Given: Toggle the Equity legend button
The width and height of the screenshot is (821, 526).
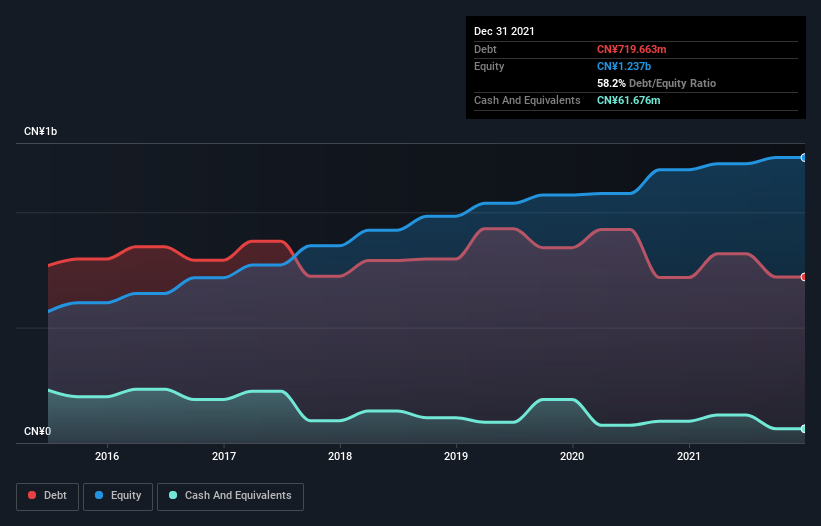Looking at the screenshot, I should 118,496.
